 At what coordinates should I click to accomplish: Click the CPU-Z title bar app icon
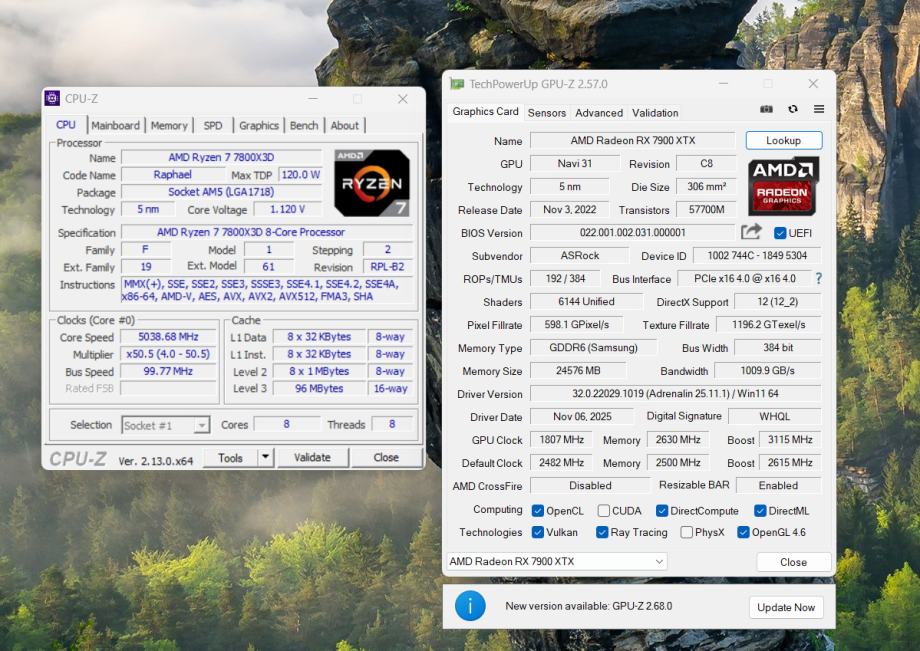point(52,99)
